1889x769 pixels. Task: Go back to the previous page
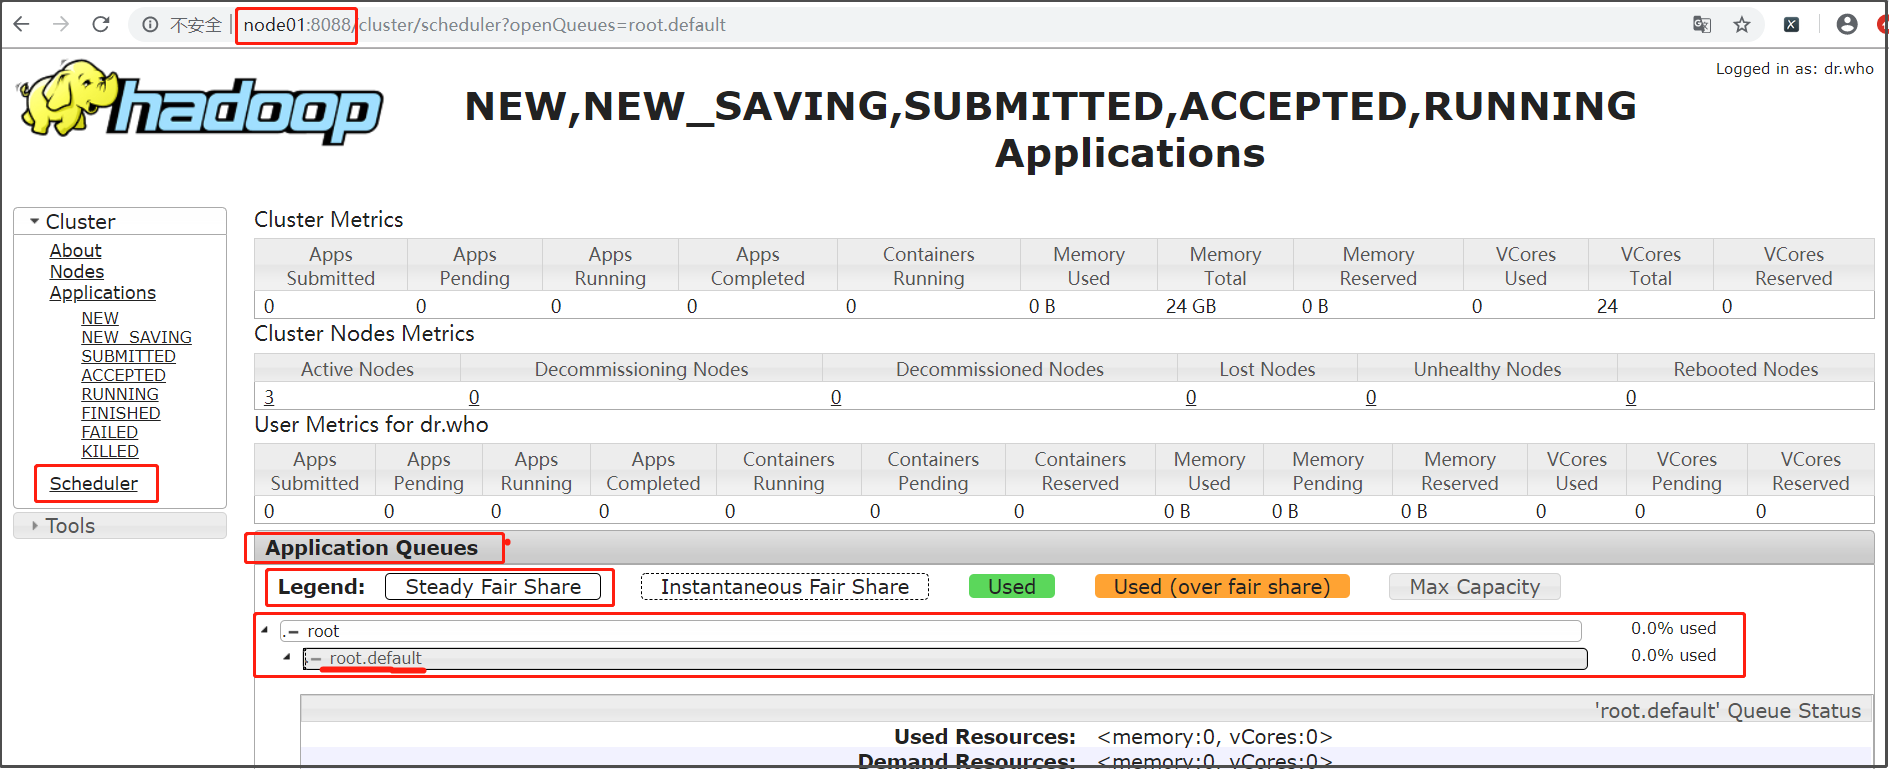(x=21, y=24)
